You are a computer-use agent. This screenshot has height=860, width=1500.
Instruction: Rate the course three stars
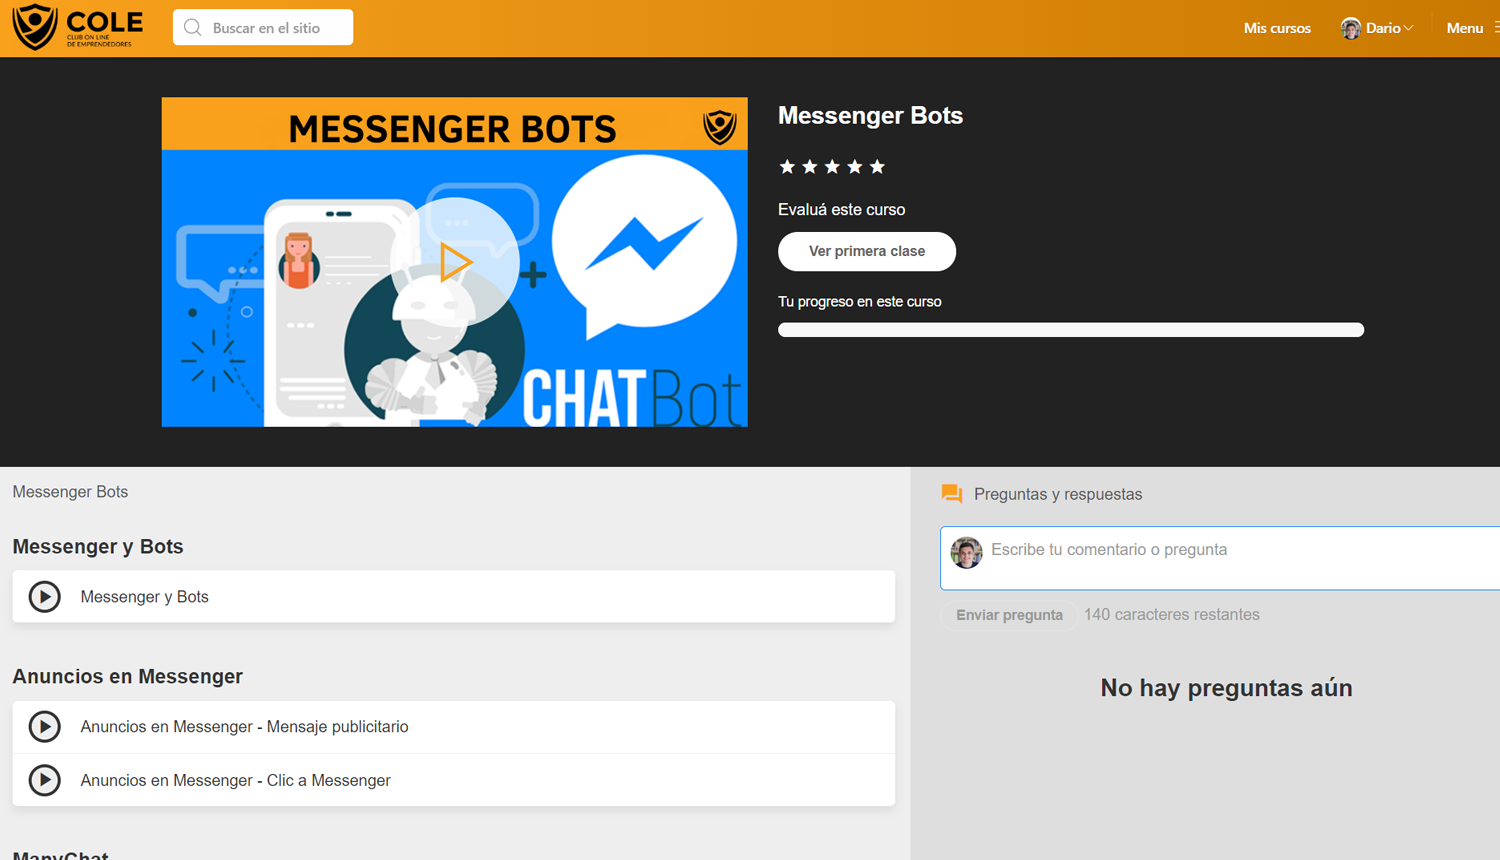[x=832, y=167]
